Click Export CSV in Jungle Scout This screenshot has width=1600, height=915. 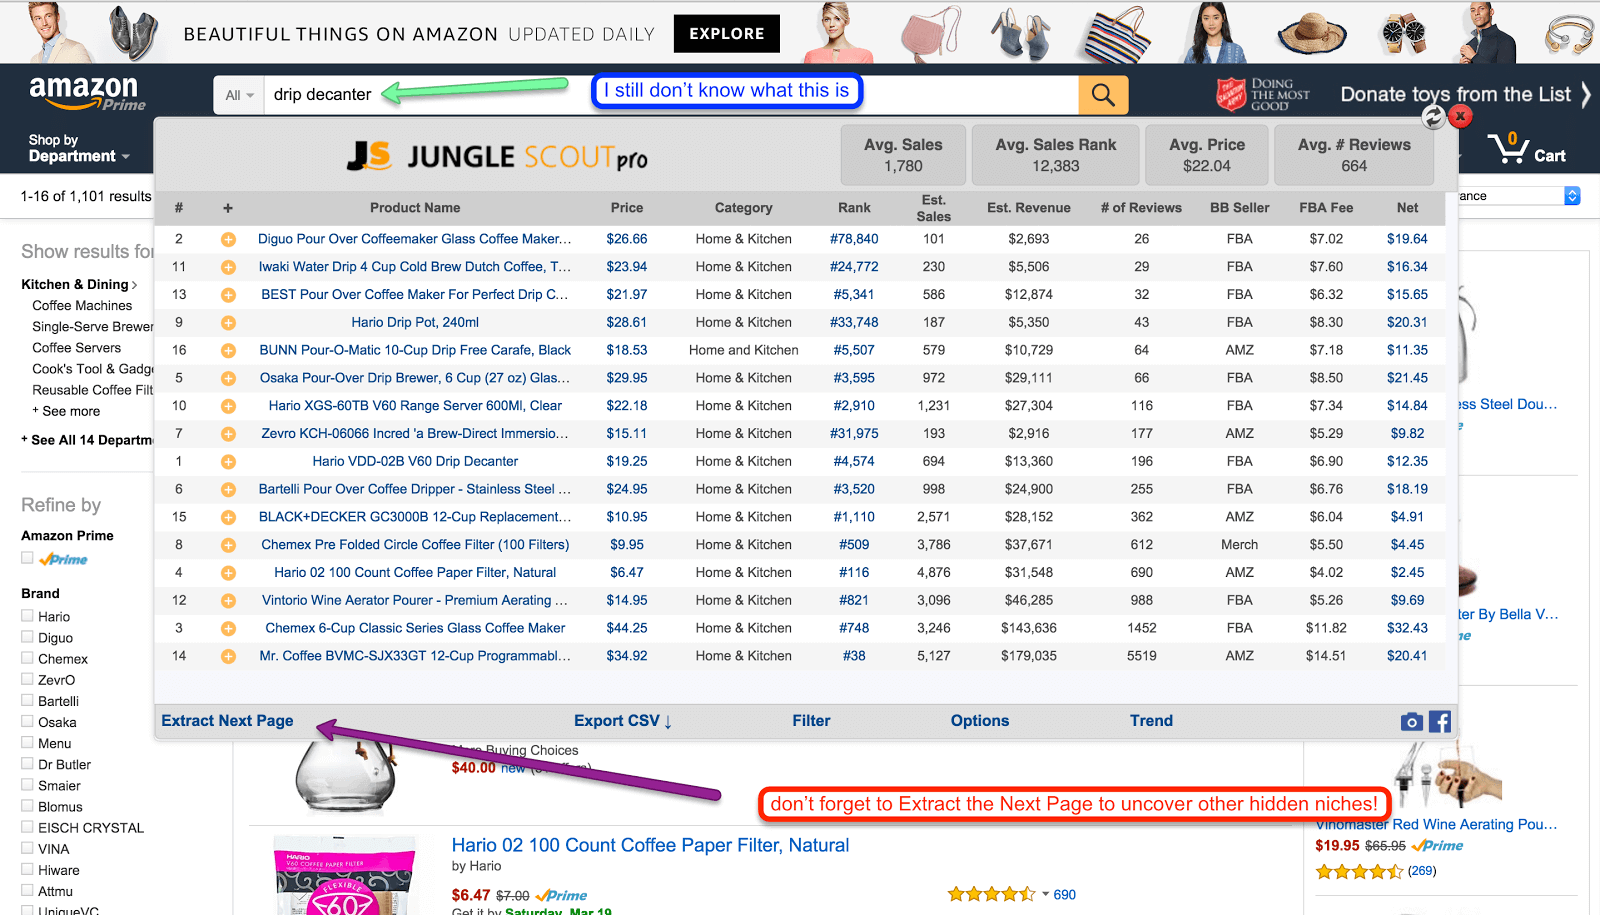coord(623,721)
